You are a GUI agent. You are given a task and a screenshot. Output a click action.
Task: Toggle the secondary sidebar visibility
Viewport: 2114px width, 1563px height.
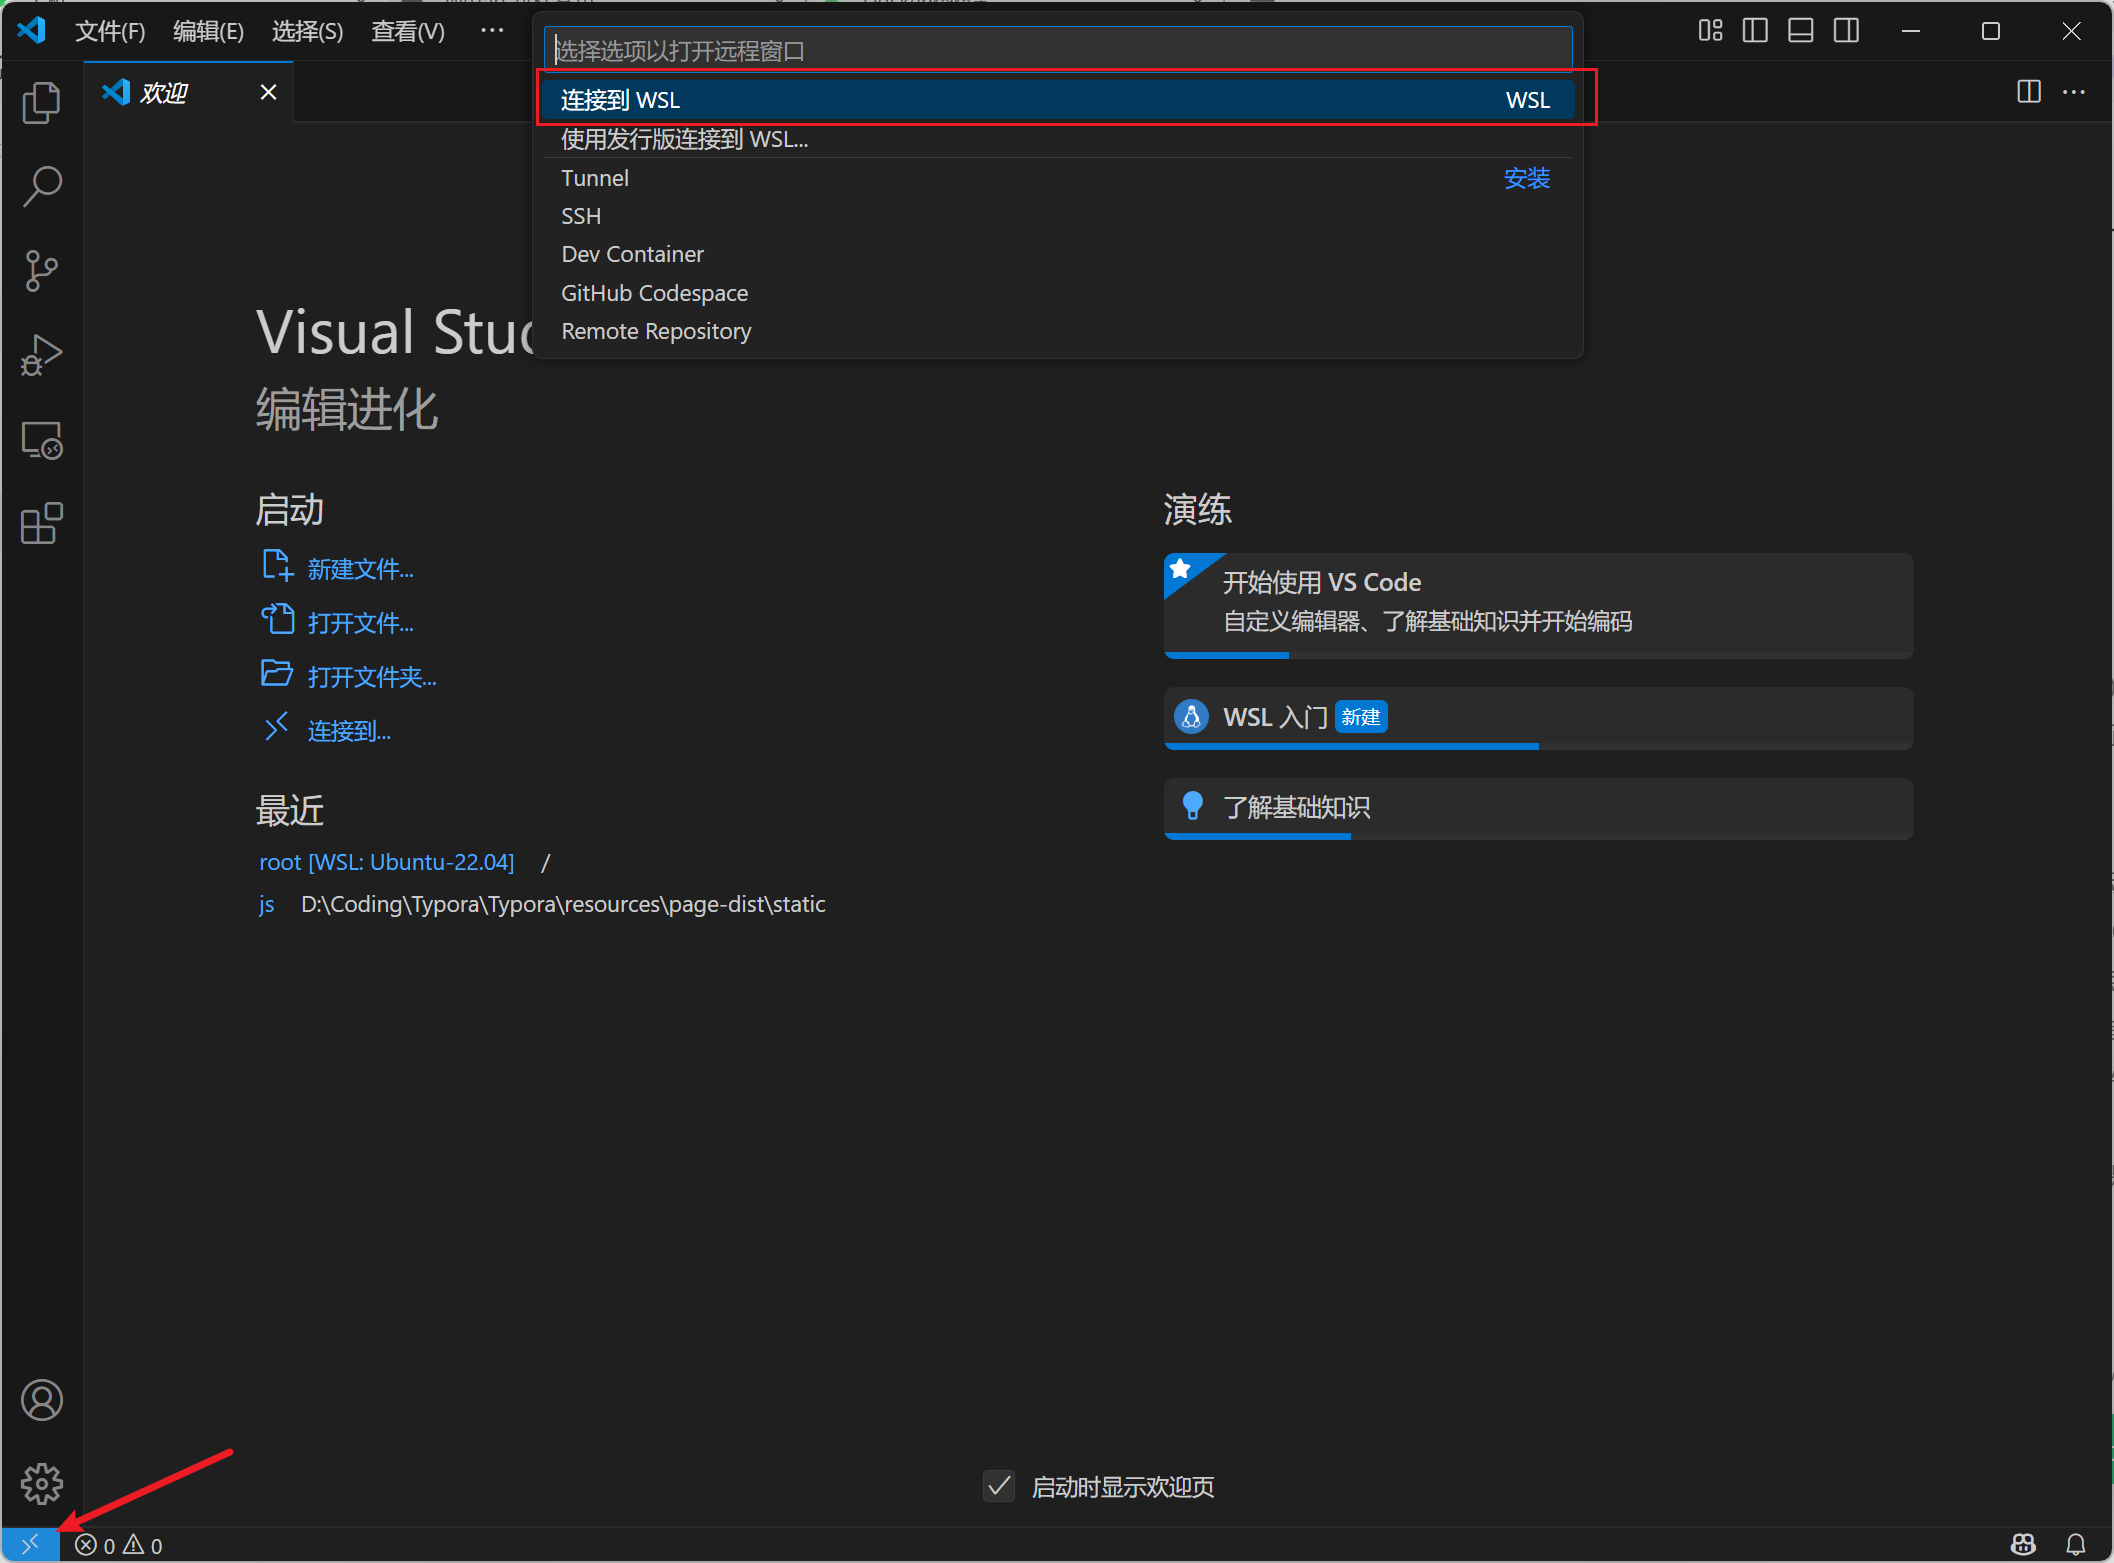point(1845,30)
